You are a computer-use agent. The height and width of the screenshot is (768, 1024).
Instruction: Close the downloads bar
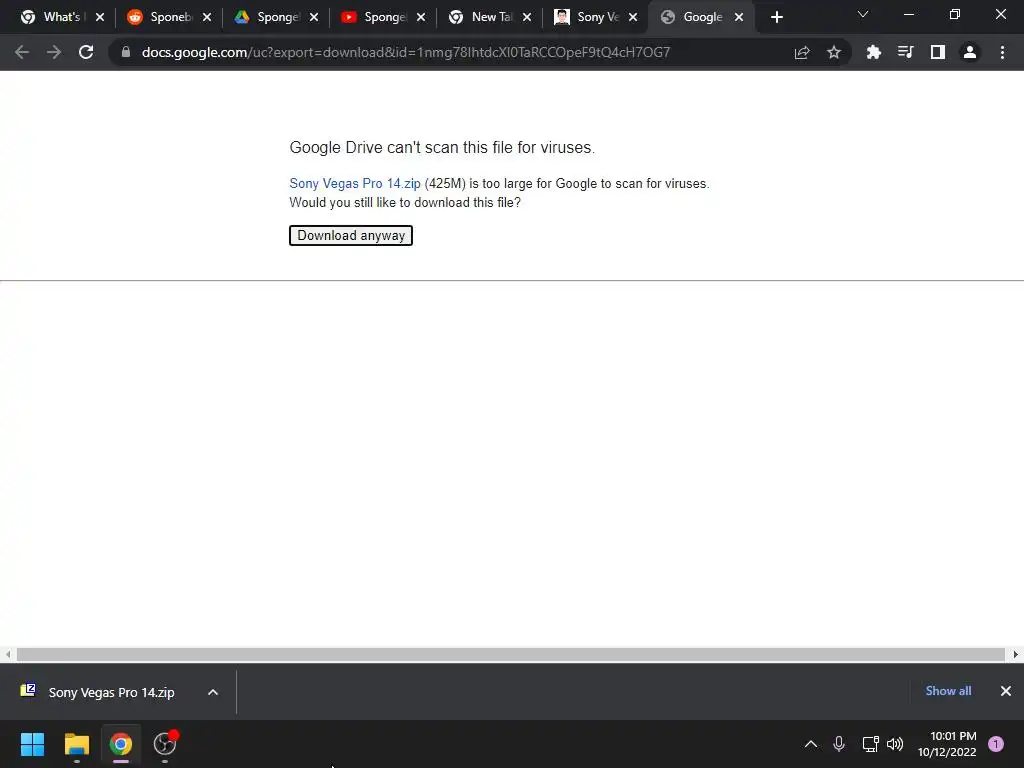point(1006,691)
